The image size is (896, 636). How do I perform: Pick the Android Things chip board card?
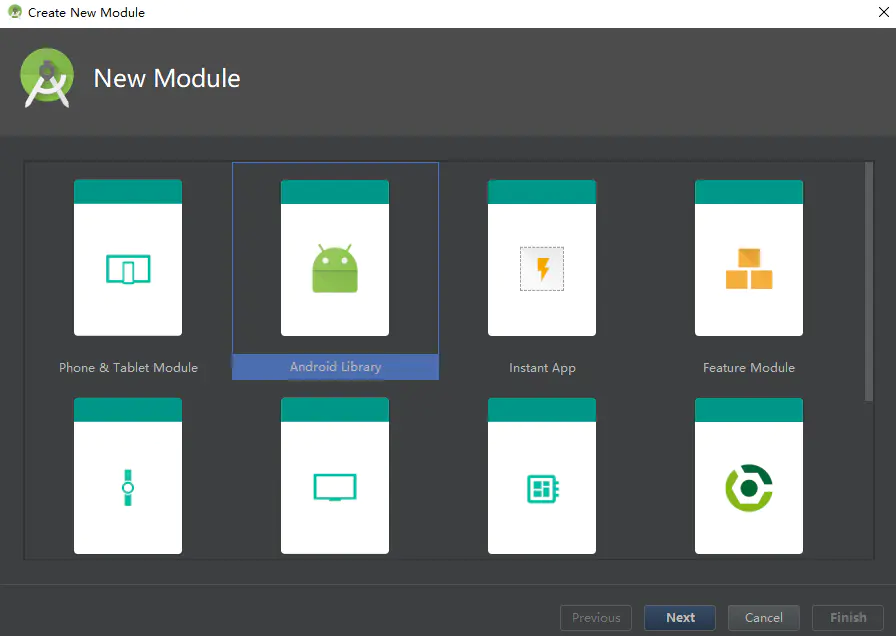pyautogui.click(x=542, y=476)
